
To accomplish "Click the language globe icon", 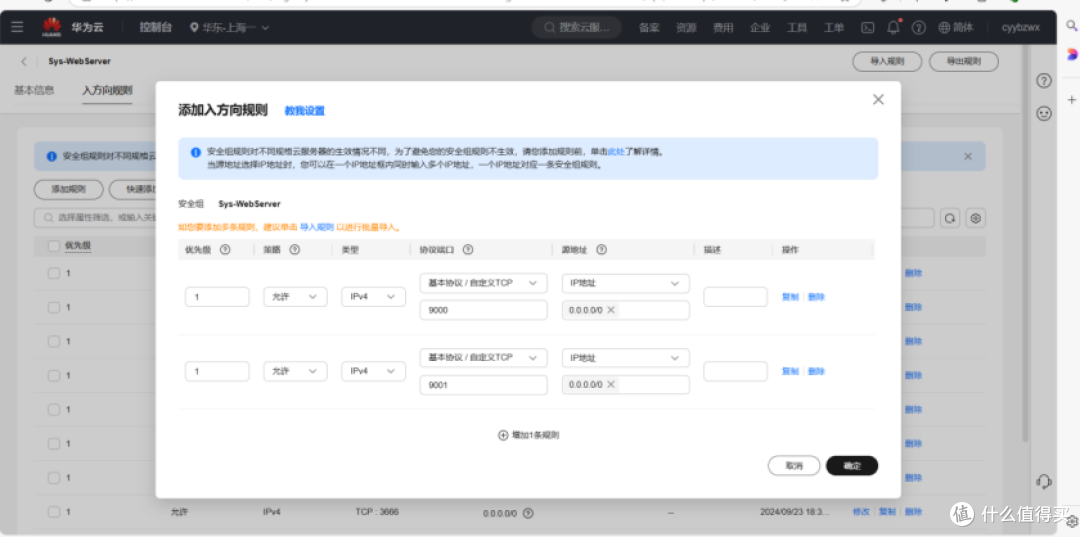I will point(944,28).
